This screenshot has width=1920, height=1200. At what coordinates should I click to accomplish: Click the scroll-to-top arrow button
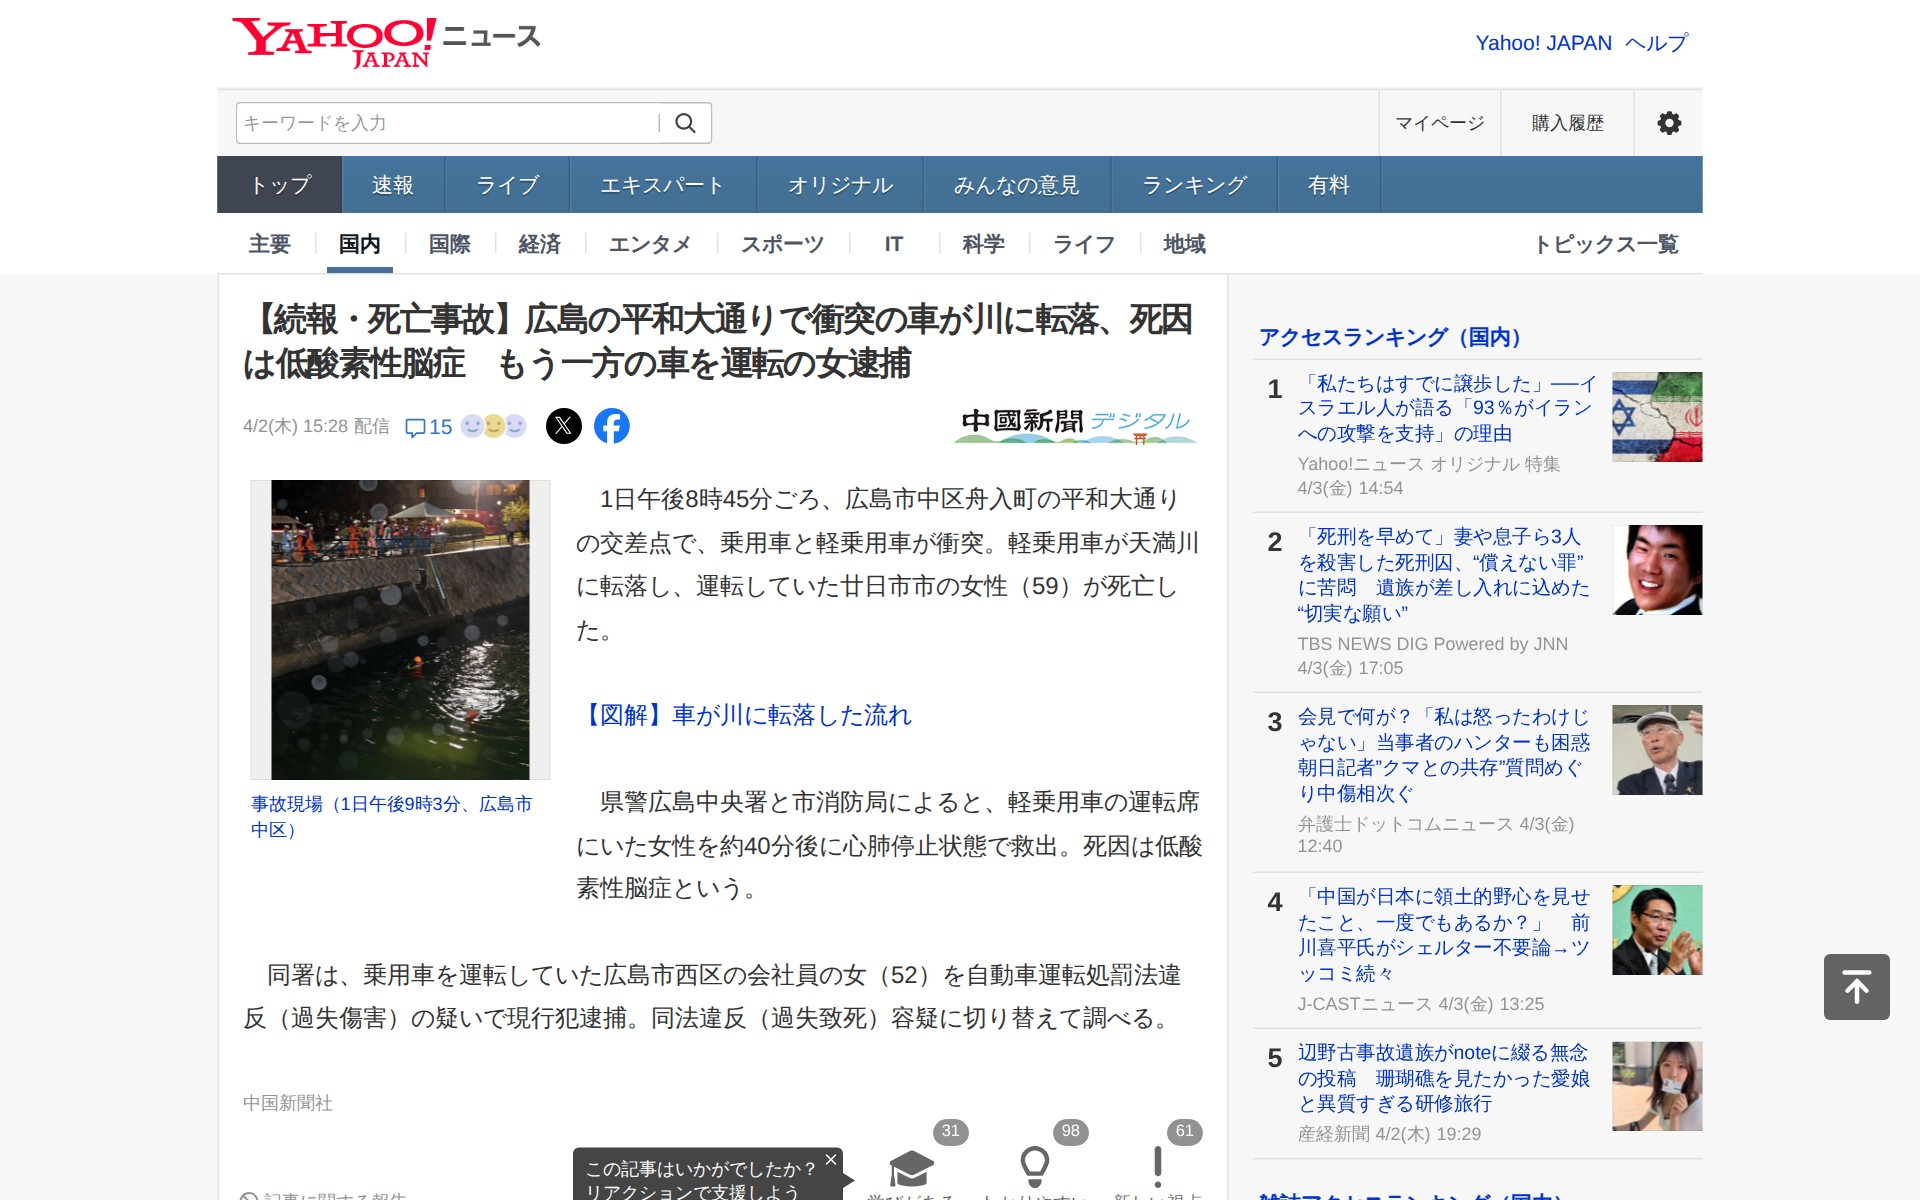coord(1856,987)
